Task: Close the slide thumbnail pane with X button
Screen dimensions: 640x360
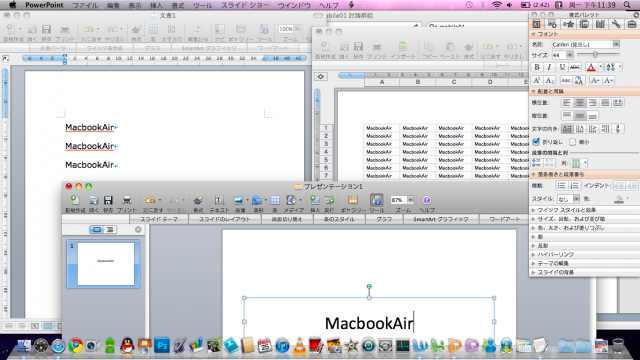Action: (138, 229)
